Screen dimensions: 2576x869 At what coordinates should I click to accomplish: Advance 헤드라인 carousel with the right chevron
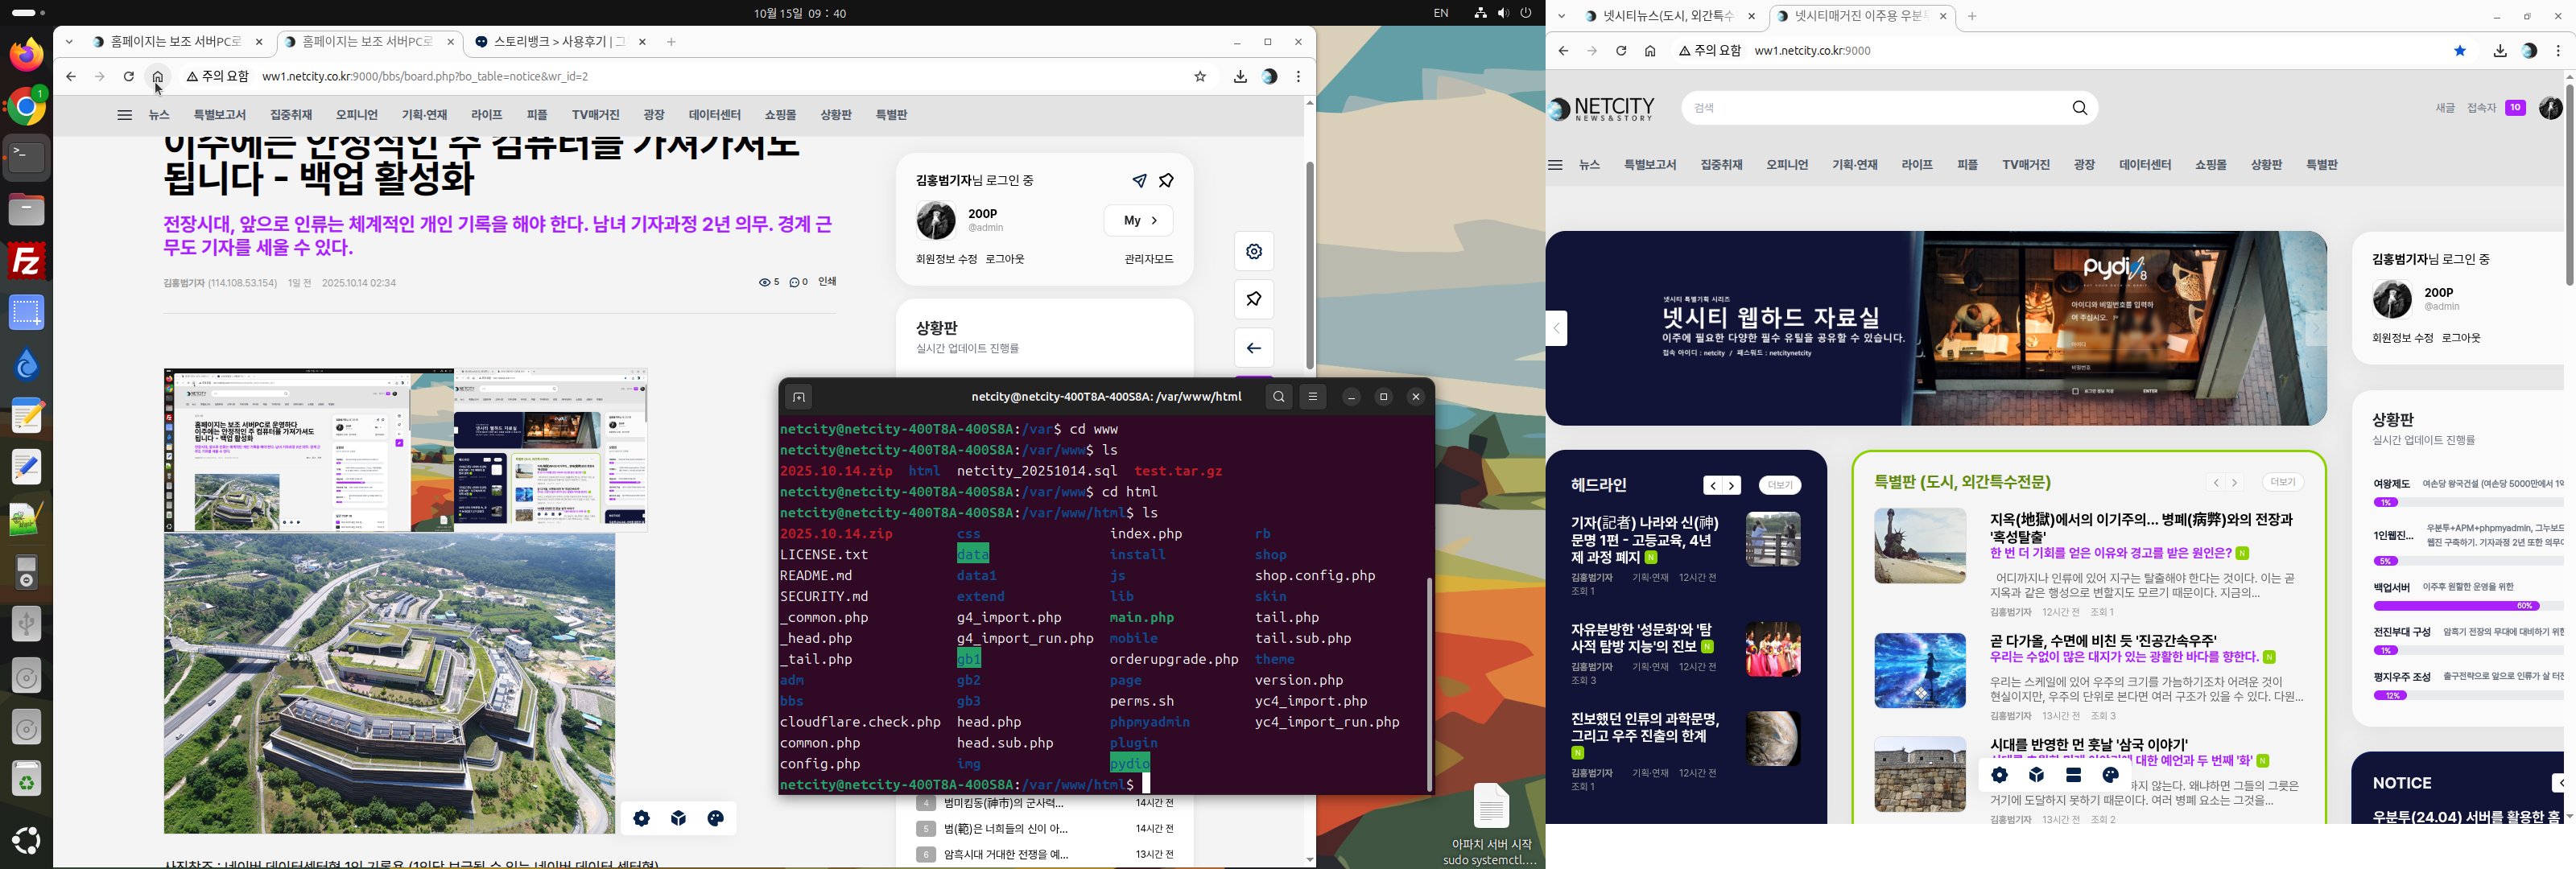click(1732, 486)
